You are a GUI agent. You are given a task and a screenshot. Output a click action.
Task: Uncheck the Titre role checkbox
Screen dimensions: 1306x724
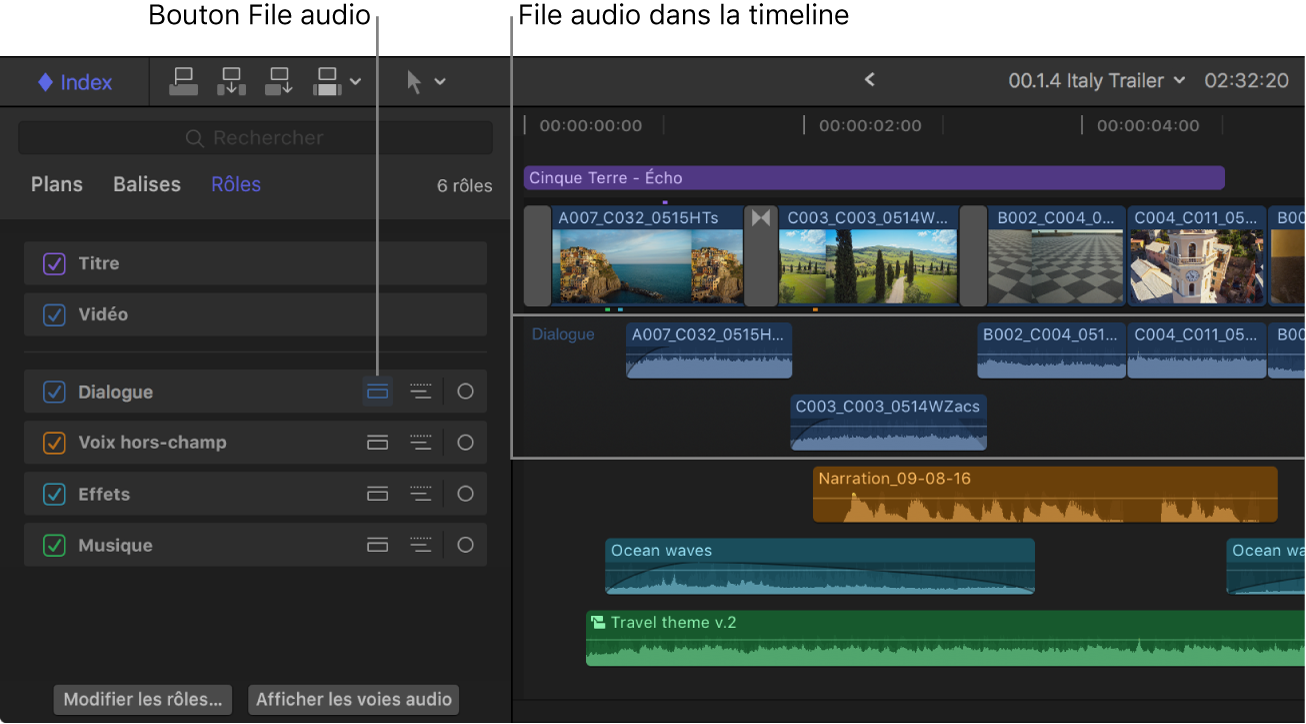pos(54,263)
